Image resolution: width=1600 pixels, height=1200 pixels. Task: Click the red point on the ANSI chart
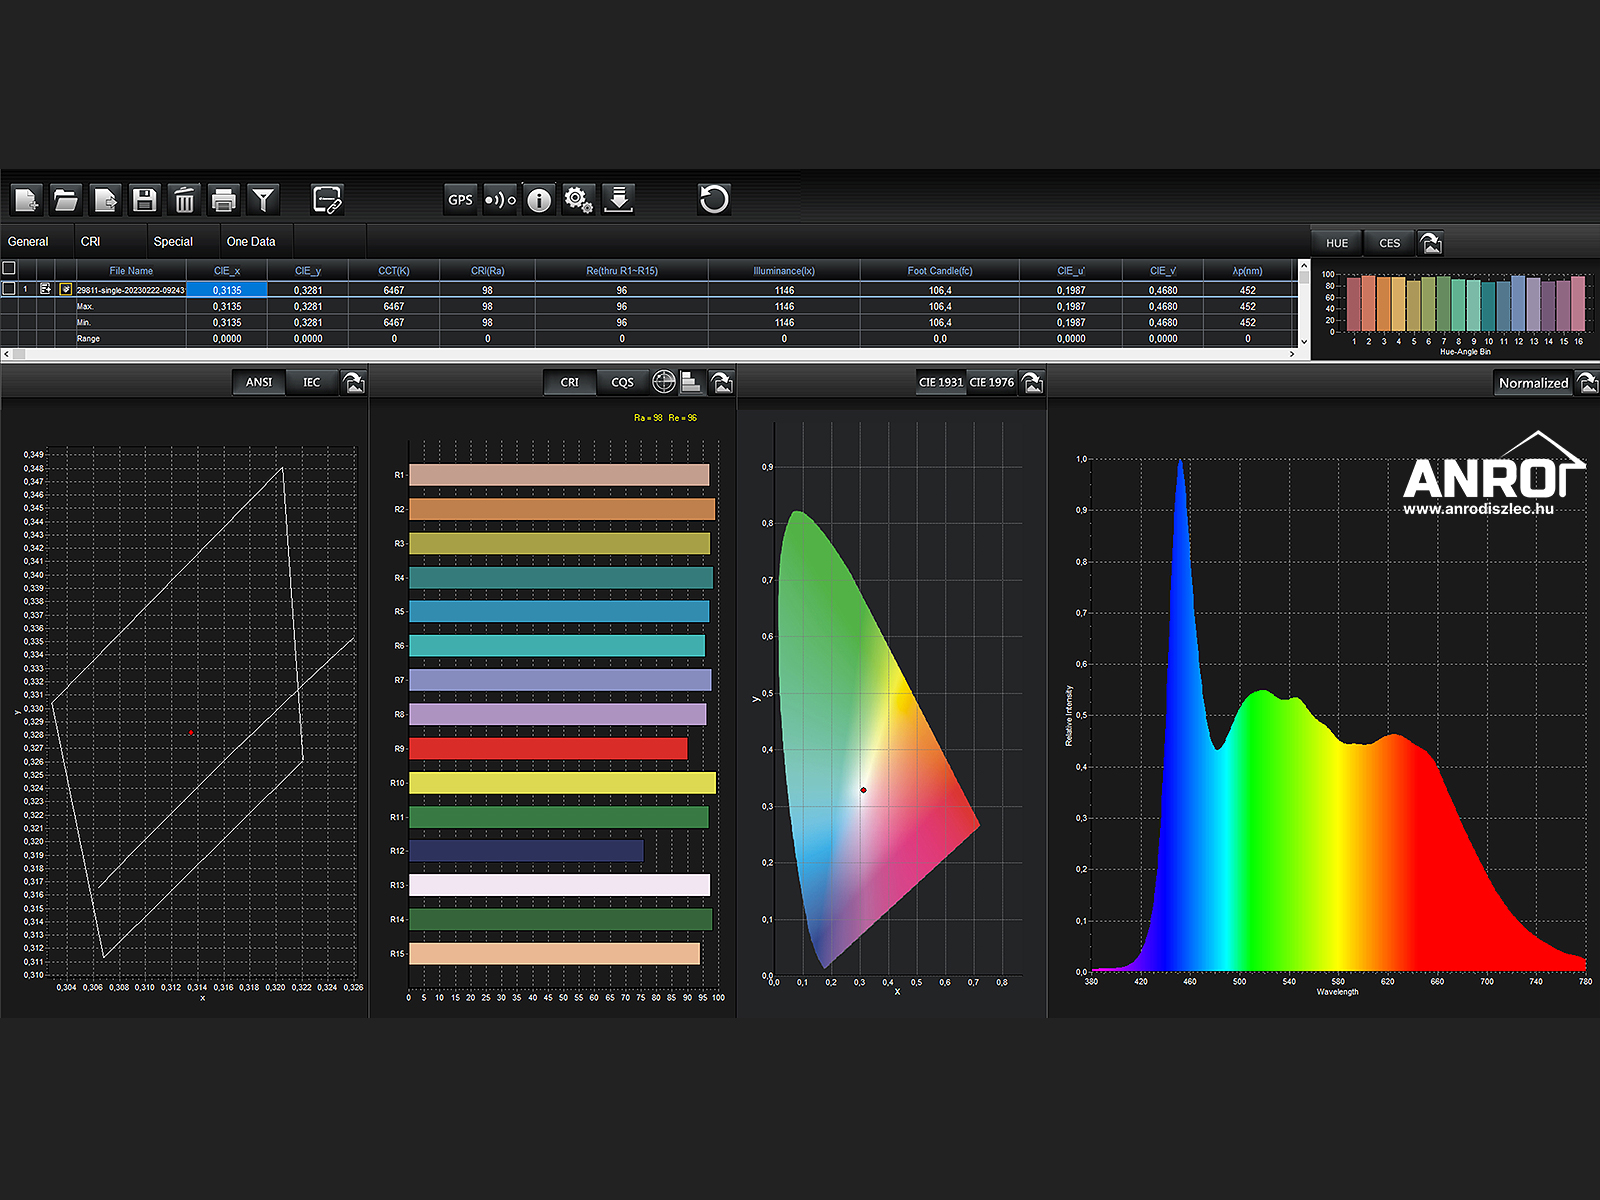(x=190, y=732)
